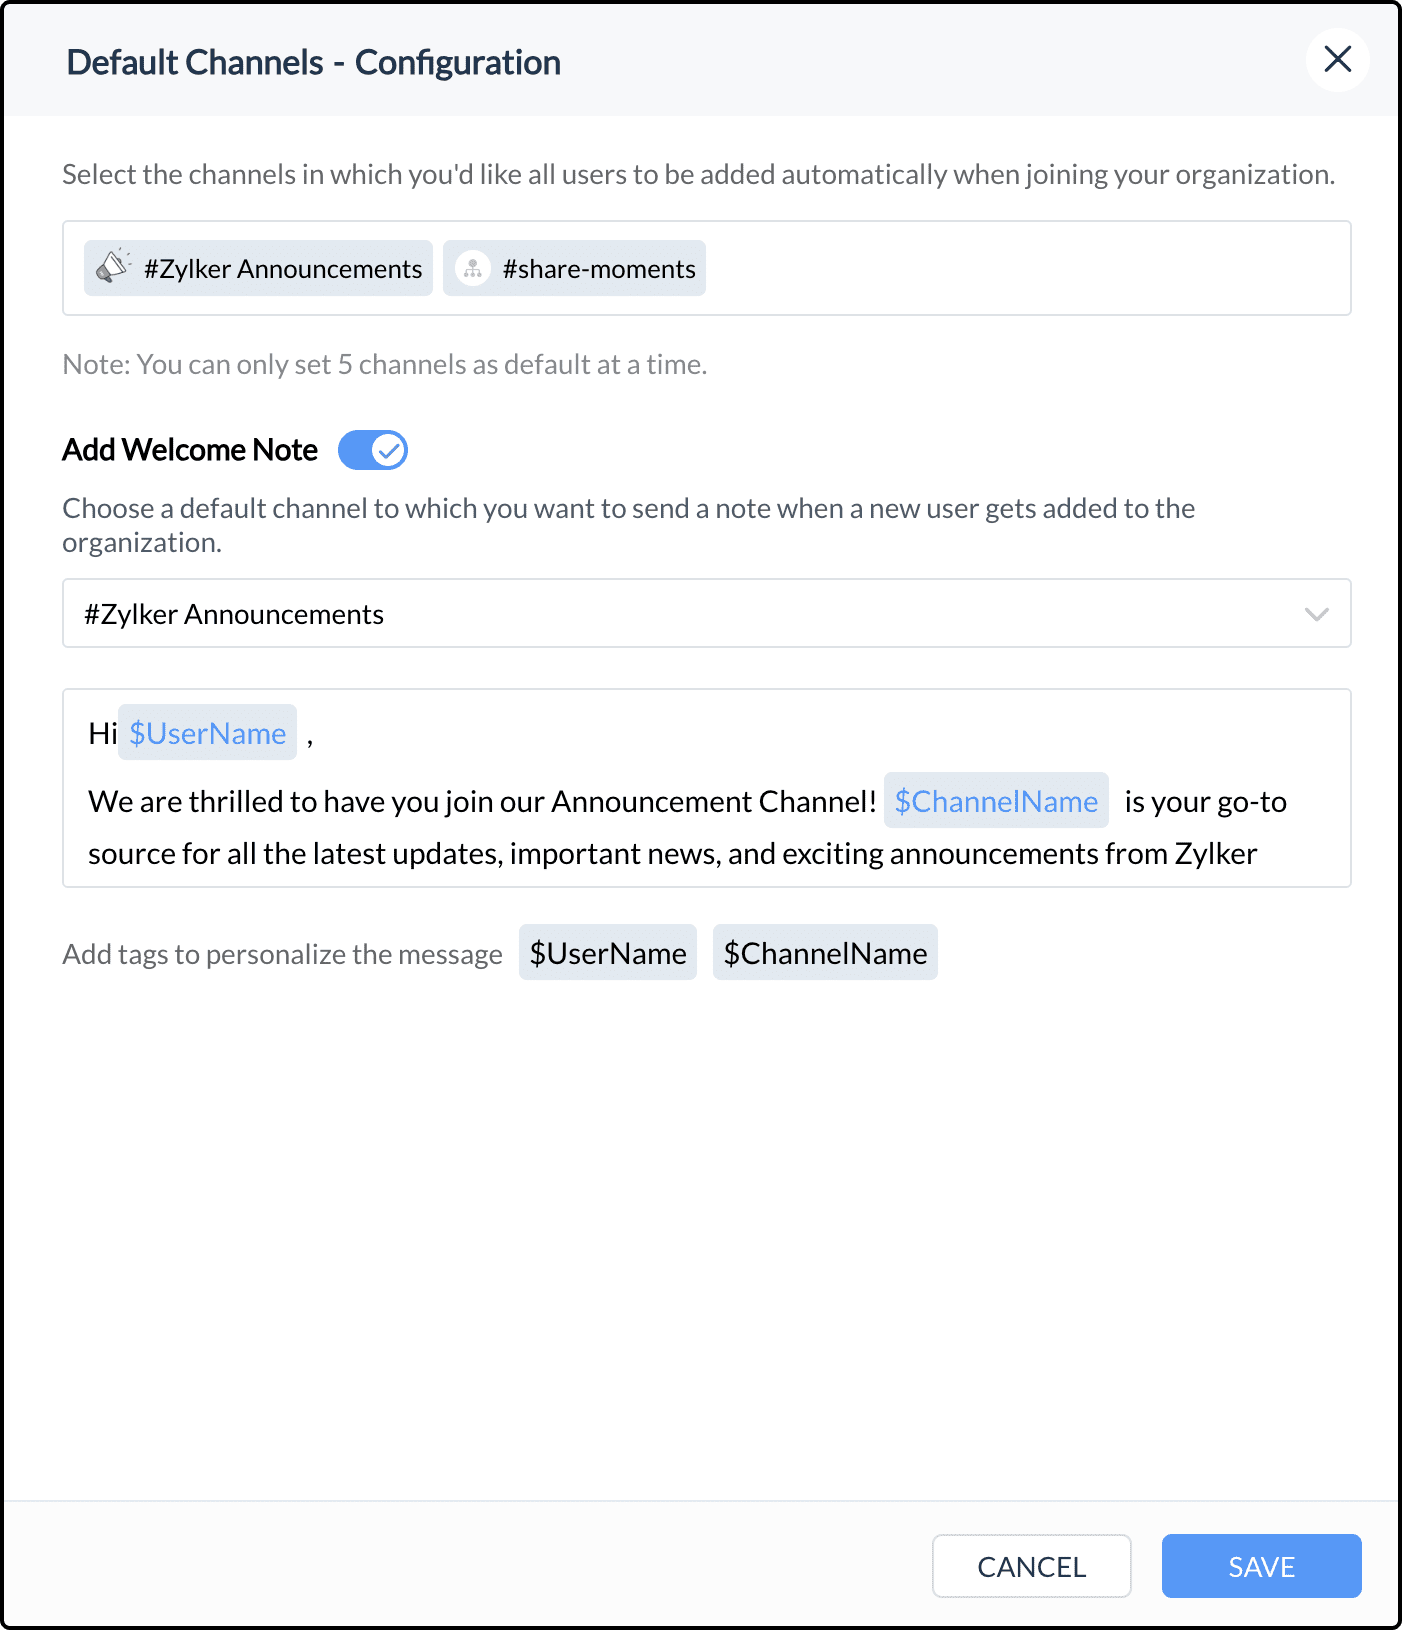
Task: Disable the Add Welcome Note toggle
Action: pos(373,450)
